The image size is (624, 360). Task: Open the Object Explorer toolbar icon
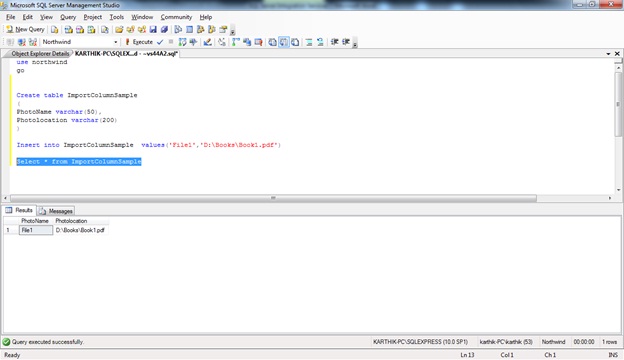click(x=201, y=29)
